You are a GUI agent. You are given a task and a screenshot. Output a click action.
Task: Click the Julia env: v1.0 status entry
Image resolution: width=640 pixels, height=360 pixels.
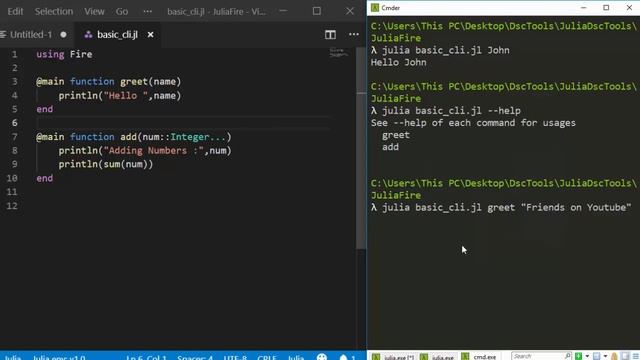(59, 357)
